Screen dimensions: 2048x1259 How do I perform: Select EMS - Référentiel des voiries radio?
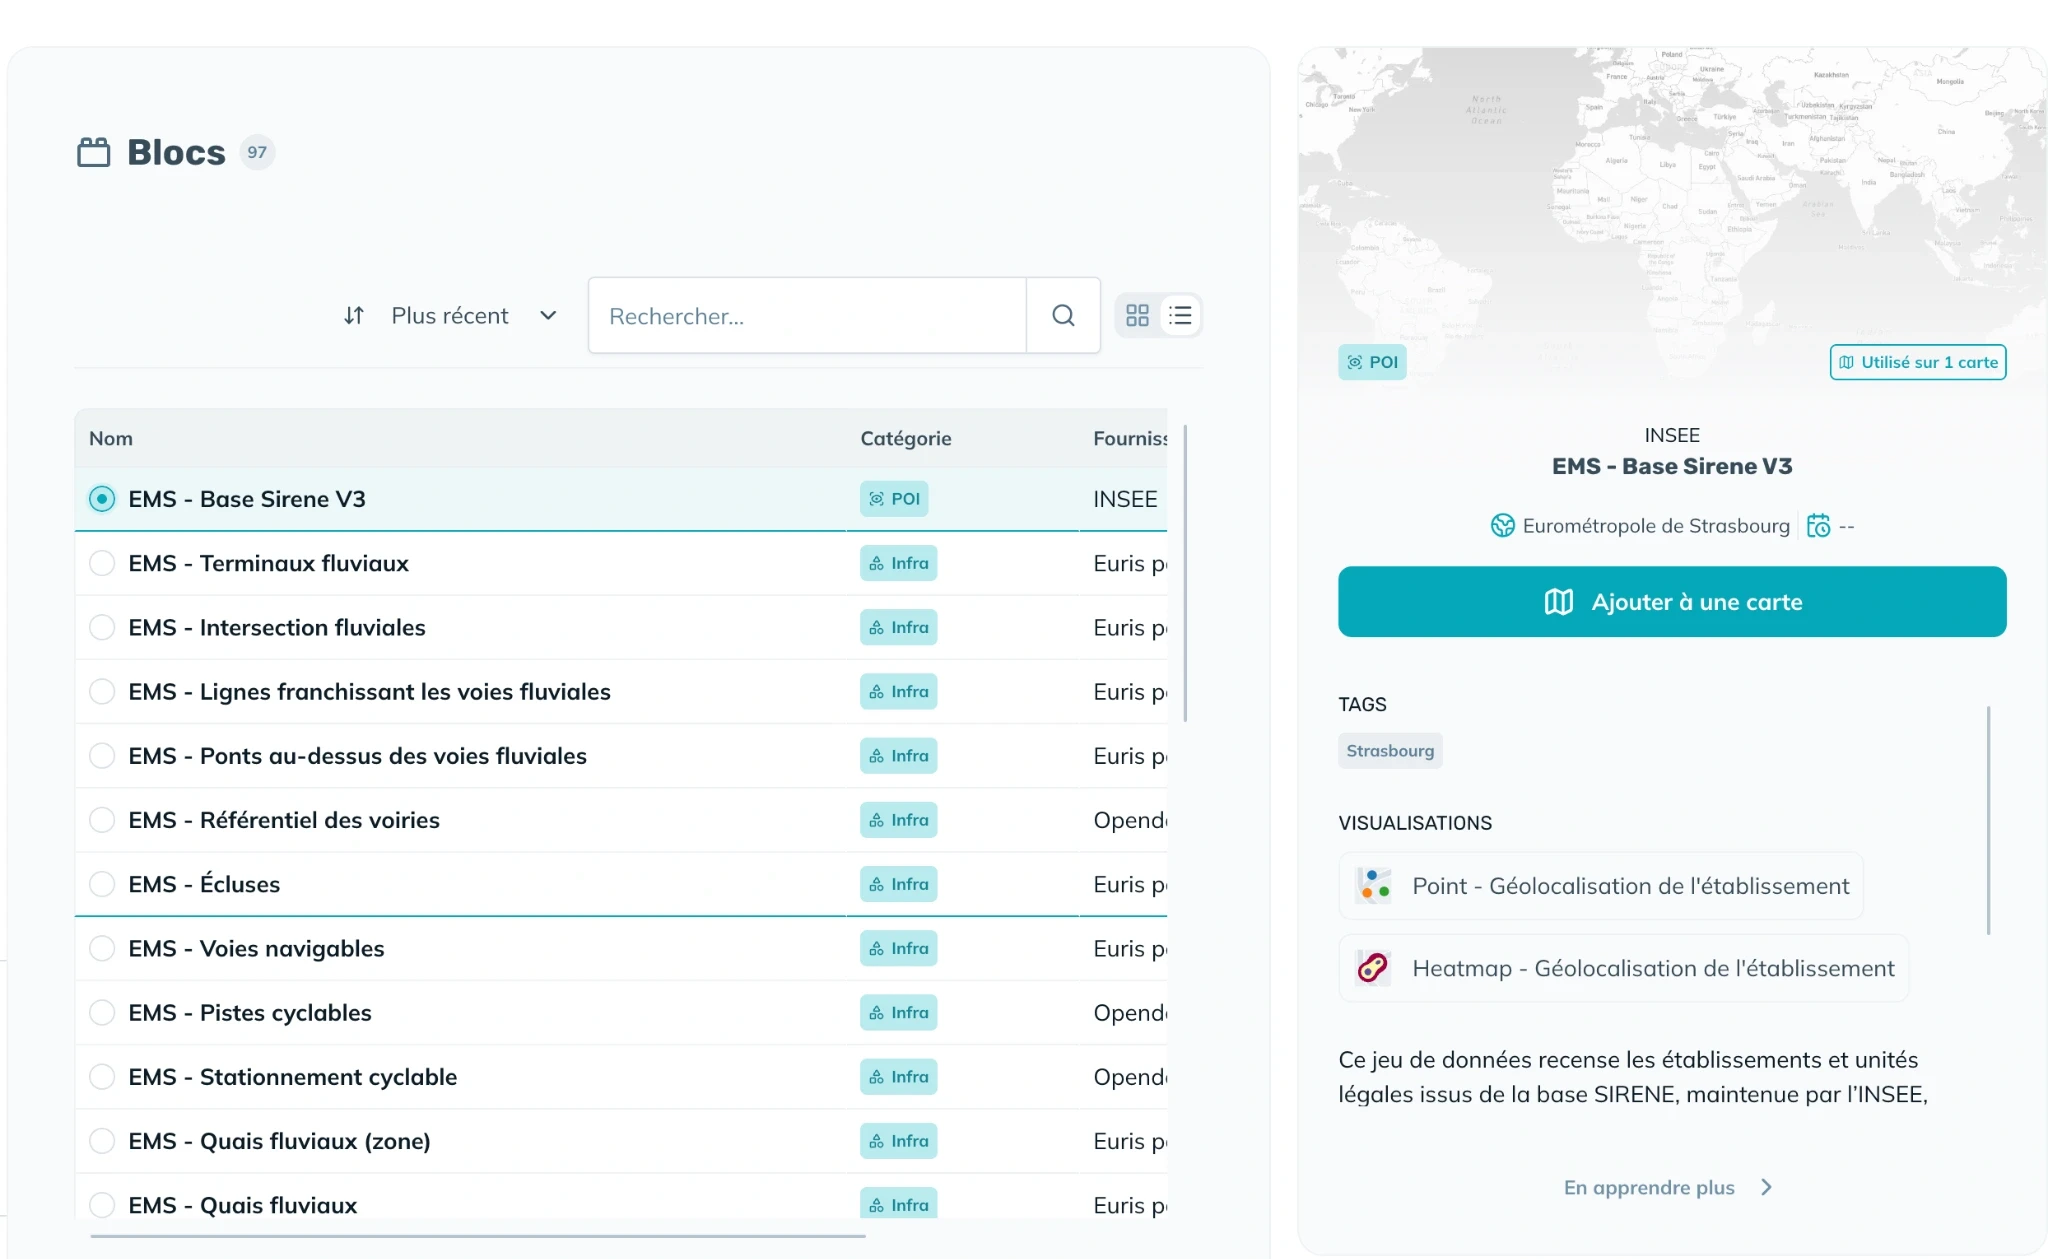102,820
